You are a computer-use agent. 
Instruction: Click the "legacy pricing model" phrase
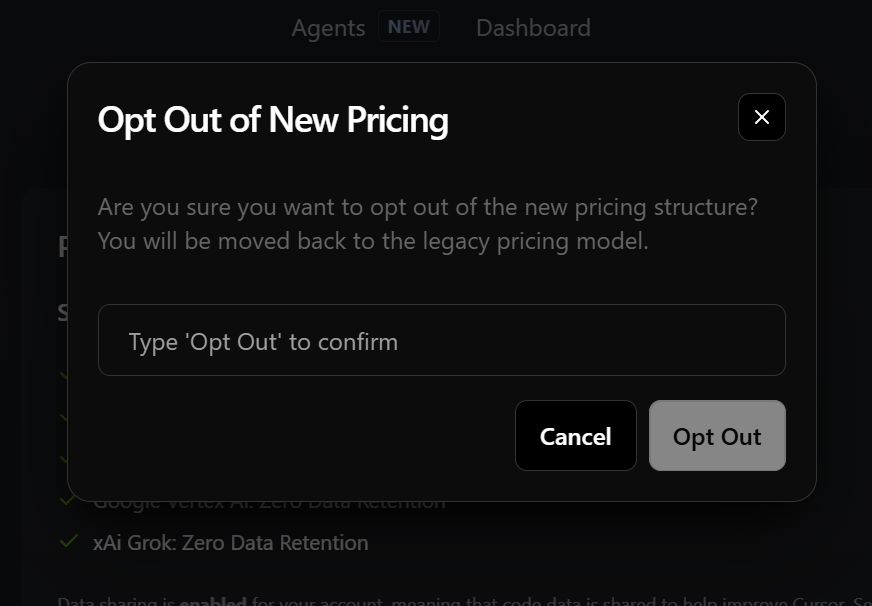pos(536,241)
